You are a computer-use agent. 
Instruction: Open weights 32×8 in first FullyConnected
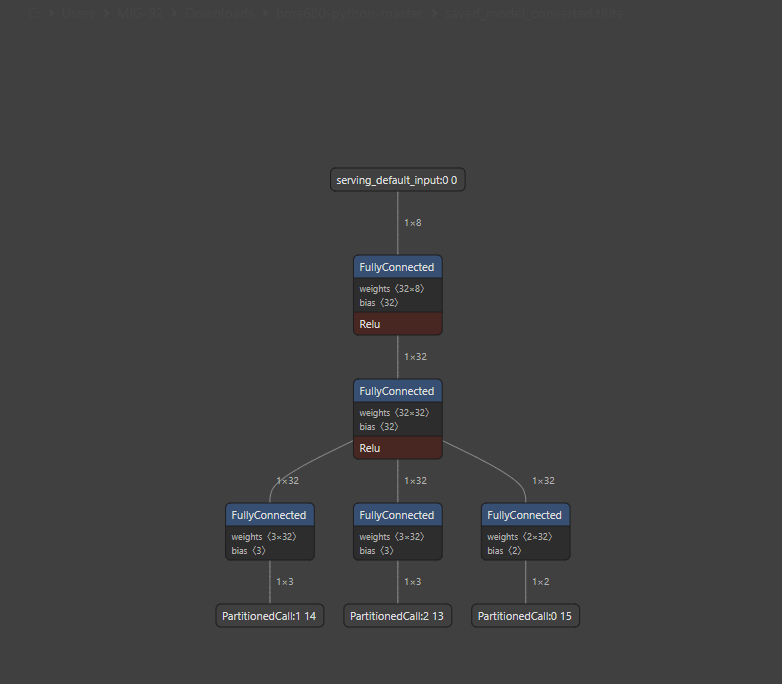[x=390, y=289]
